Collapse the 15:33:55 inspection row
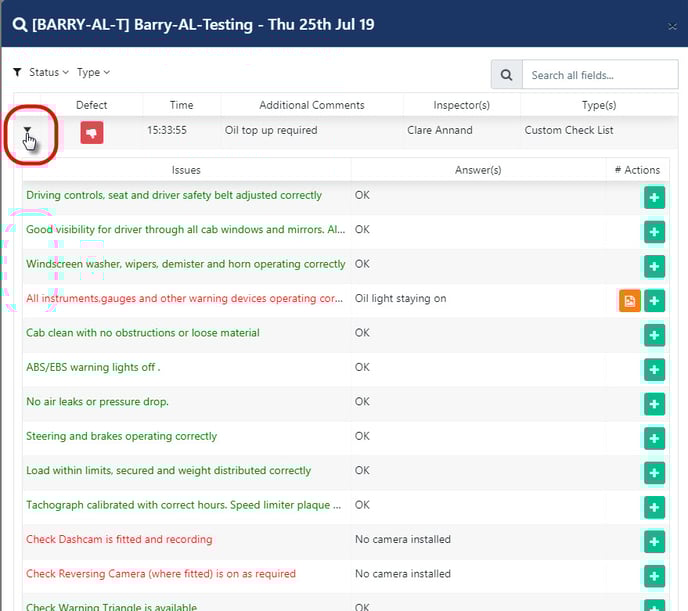This screenshot has height=611, width=688. click(27, 130)
